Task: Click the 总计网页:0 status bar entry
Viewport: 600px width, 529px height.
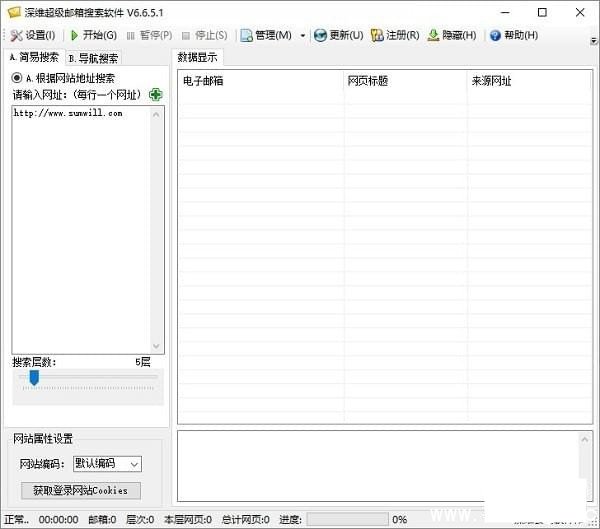Action: 245,520
